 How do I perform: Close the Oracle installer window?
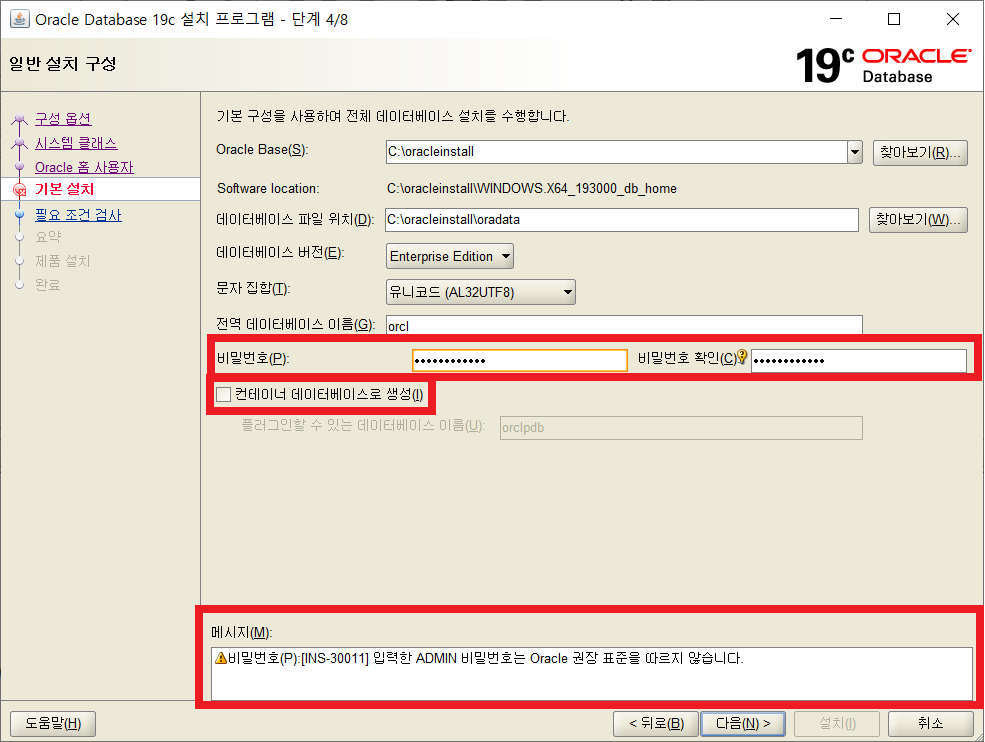coord(952,19)
